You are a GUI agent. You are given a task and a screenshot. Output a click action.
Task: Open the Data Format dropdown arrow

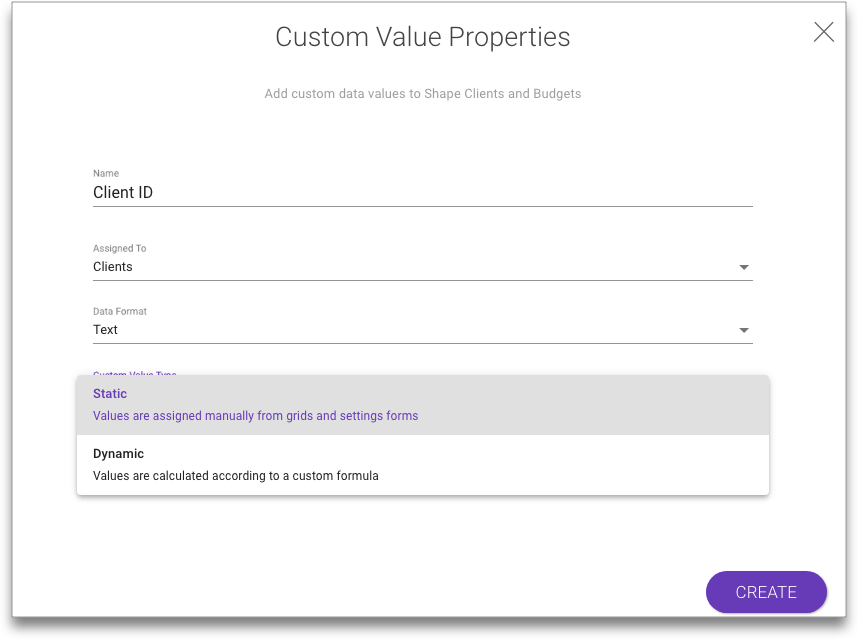[x=744, y=330]
